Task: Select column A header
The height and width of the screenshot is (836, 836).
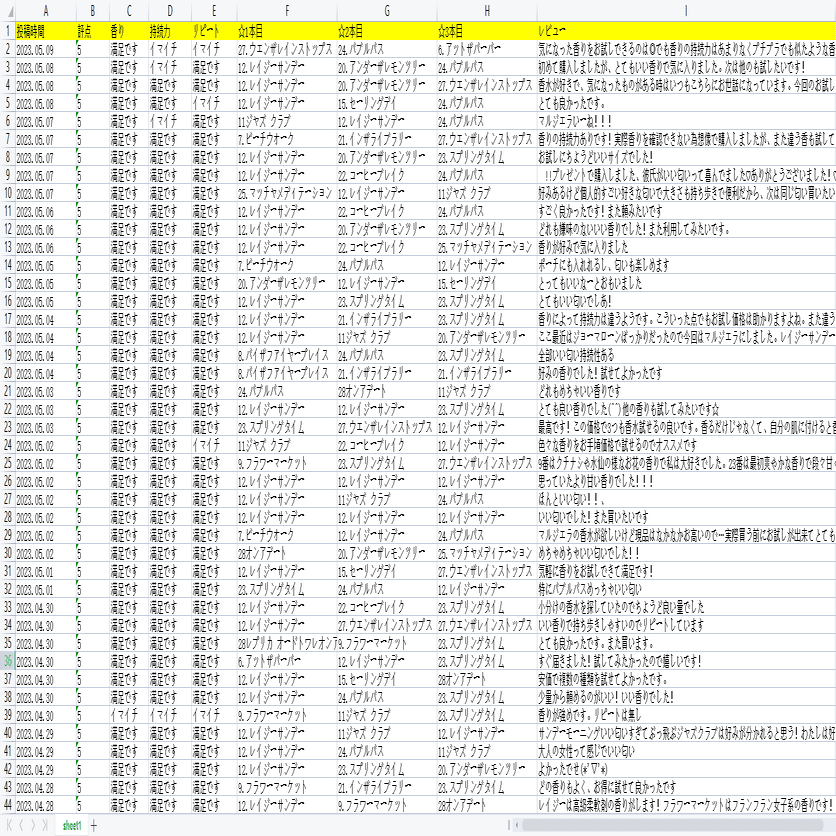Action: tap(46, 11)
